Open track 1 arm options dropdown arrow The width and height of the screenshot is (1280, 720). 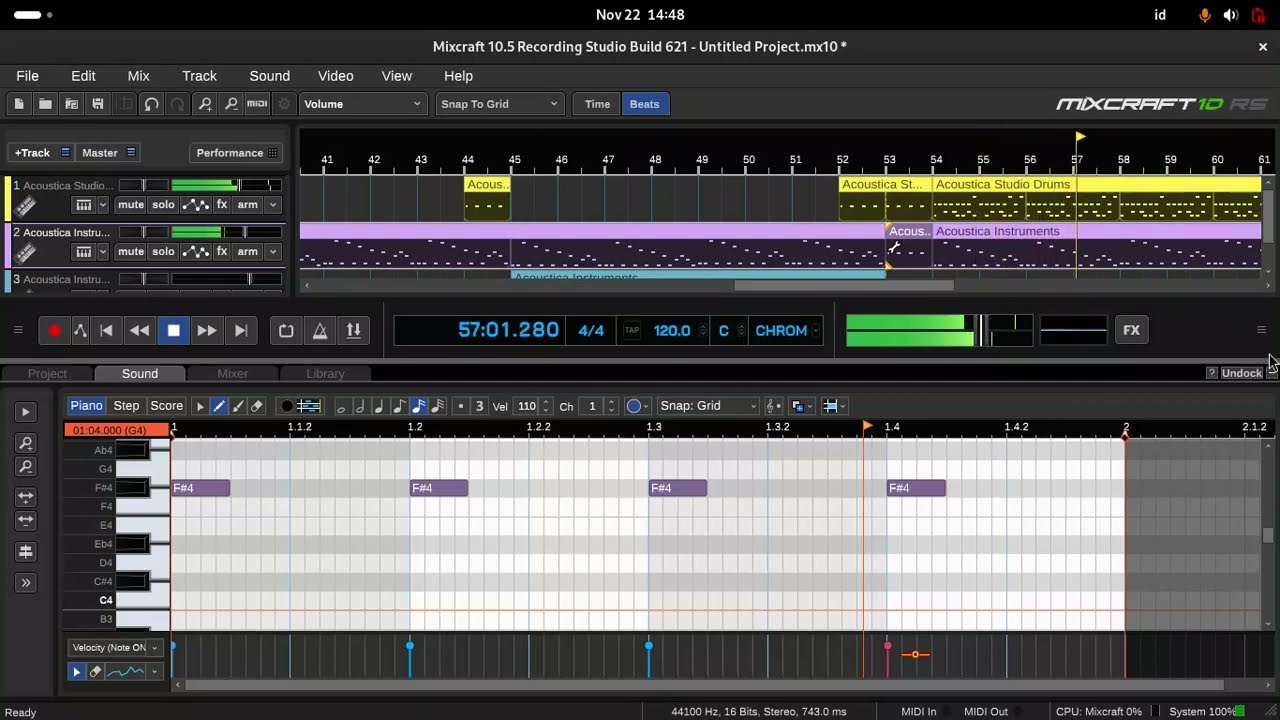click(272, 205)
